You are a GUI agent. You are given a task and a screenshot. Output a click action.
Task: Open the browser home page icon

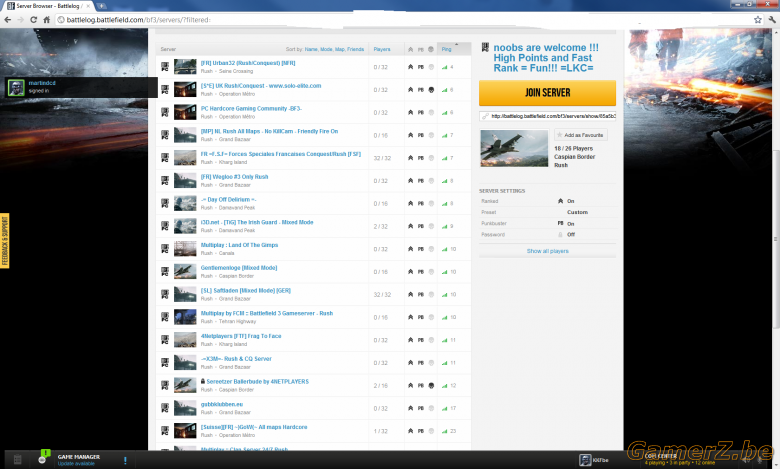pyautogui.click(x=46, y=20)
